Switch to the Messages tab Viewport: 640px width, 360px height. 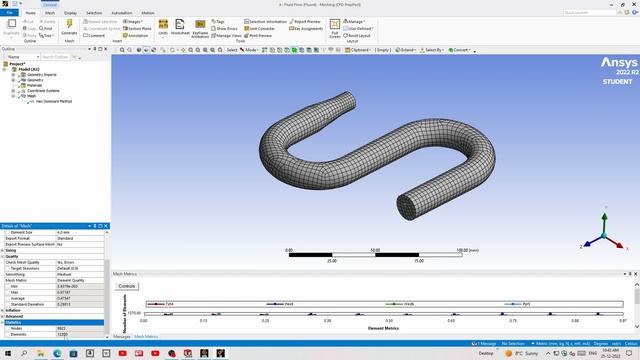coord(121,337)
